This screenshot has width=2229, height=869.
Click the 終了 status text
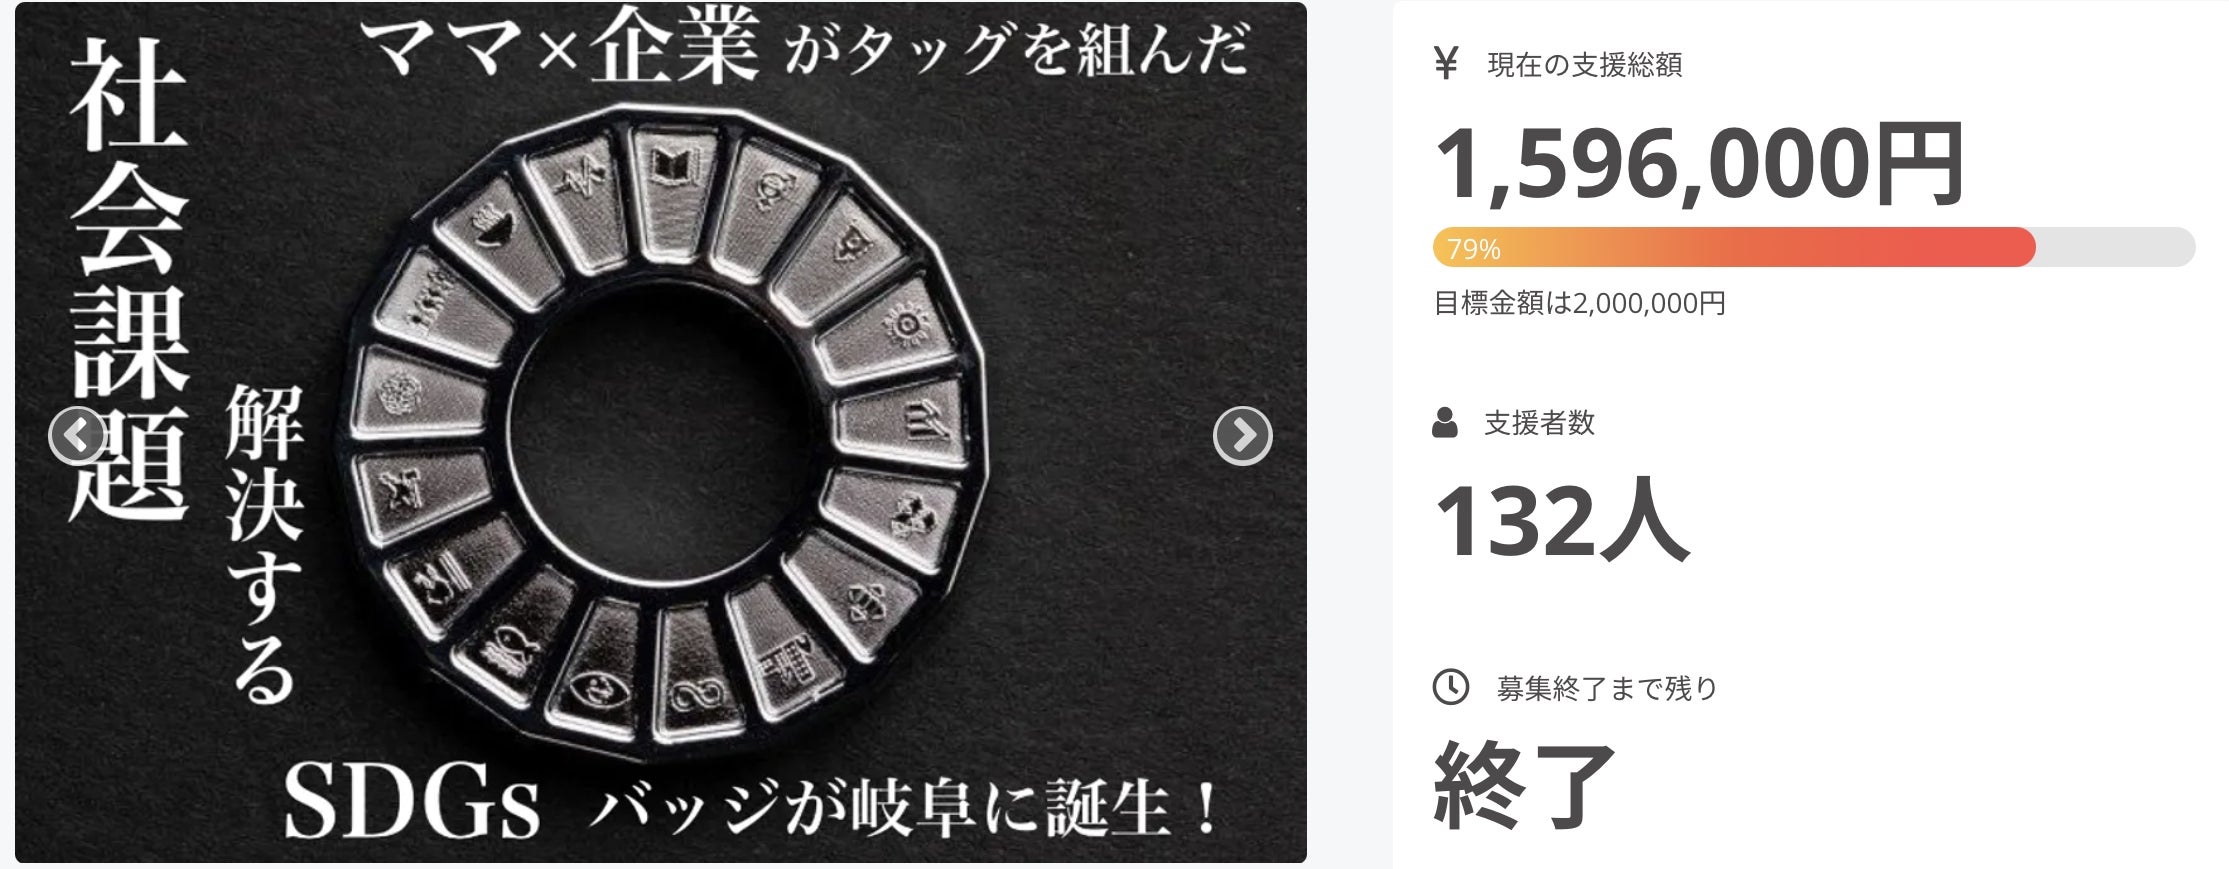[1524, 785]
